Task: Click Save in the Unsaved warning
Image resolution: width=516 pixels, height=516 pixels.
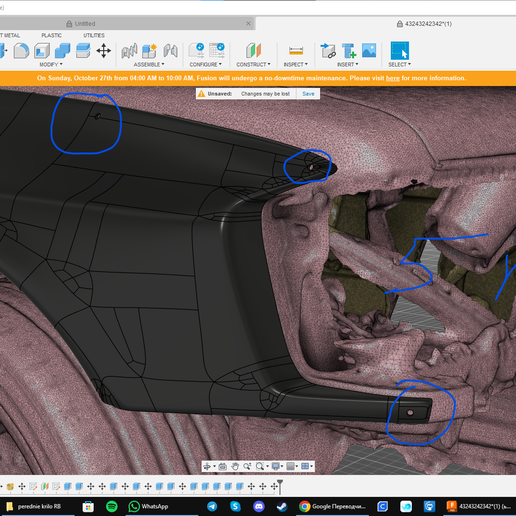Action: click(308, 94)
